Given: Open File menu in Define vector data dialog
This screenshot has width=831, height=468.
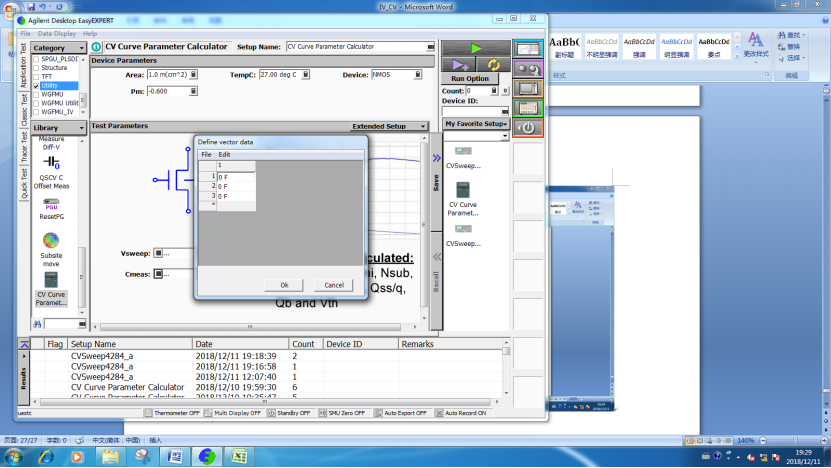Looking at the screenshot, I should pos(206,154).
